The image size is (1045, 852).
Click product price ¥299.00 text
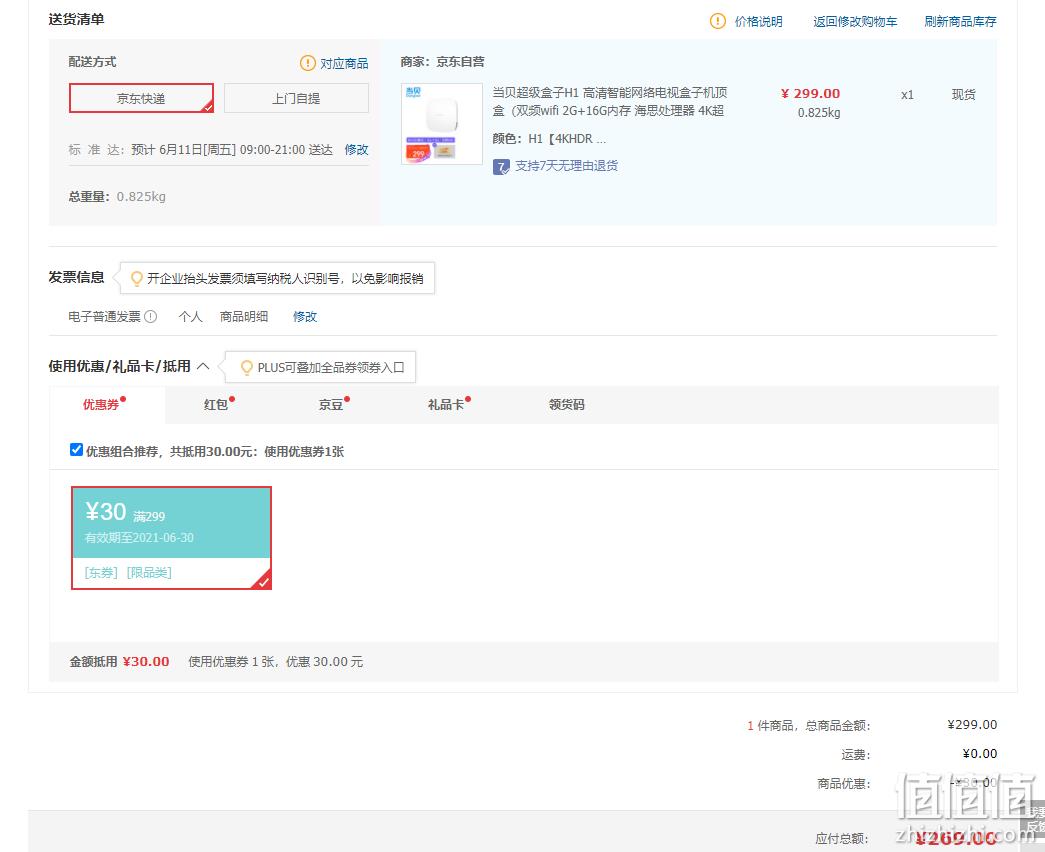810,94
